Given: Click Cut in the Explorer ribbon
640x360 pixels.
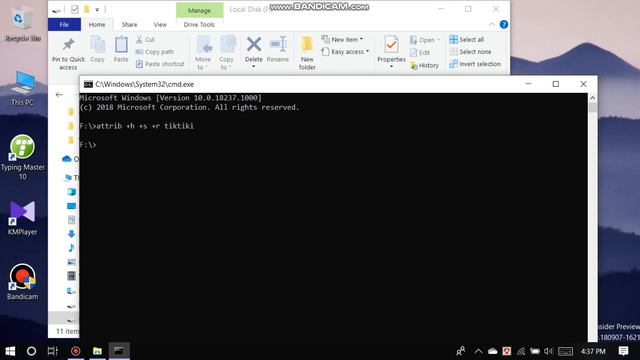Looking at the screenshot, I should tap(145, 40).
